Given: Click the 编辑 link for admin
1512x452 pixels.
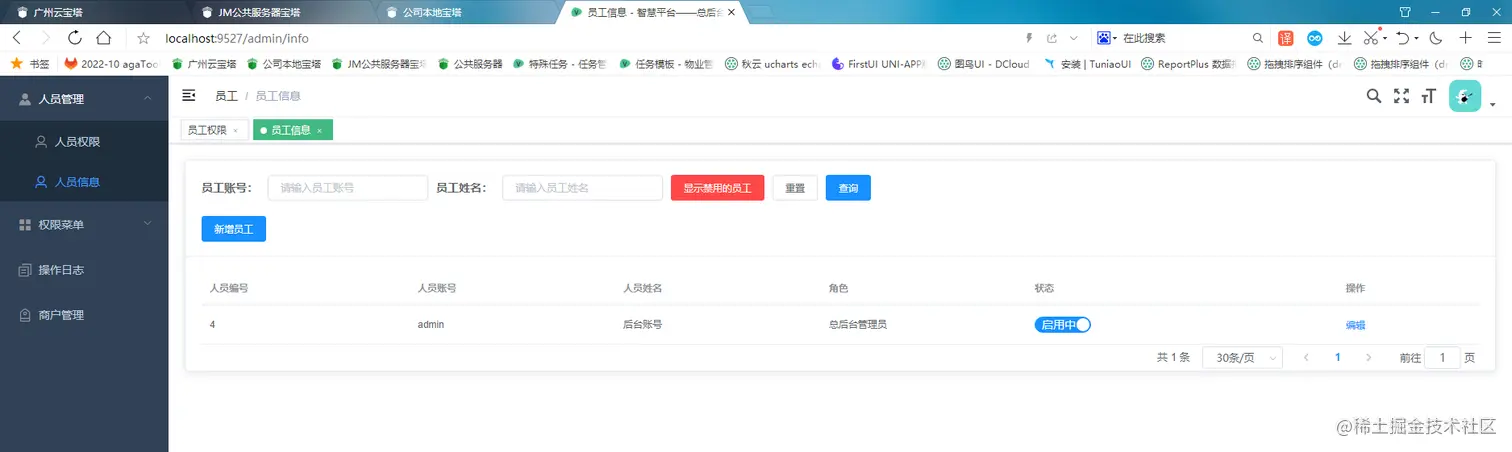Looking at the screenshot, I should coord(1356,325).
